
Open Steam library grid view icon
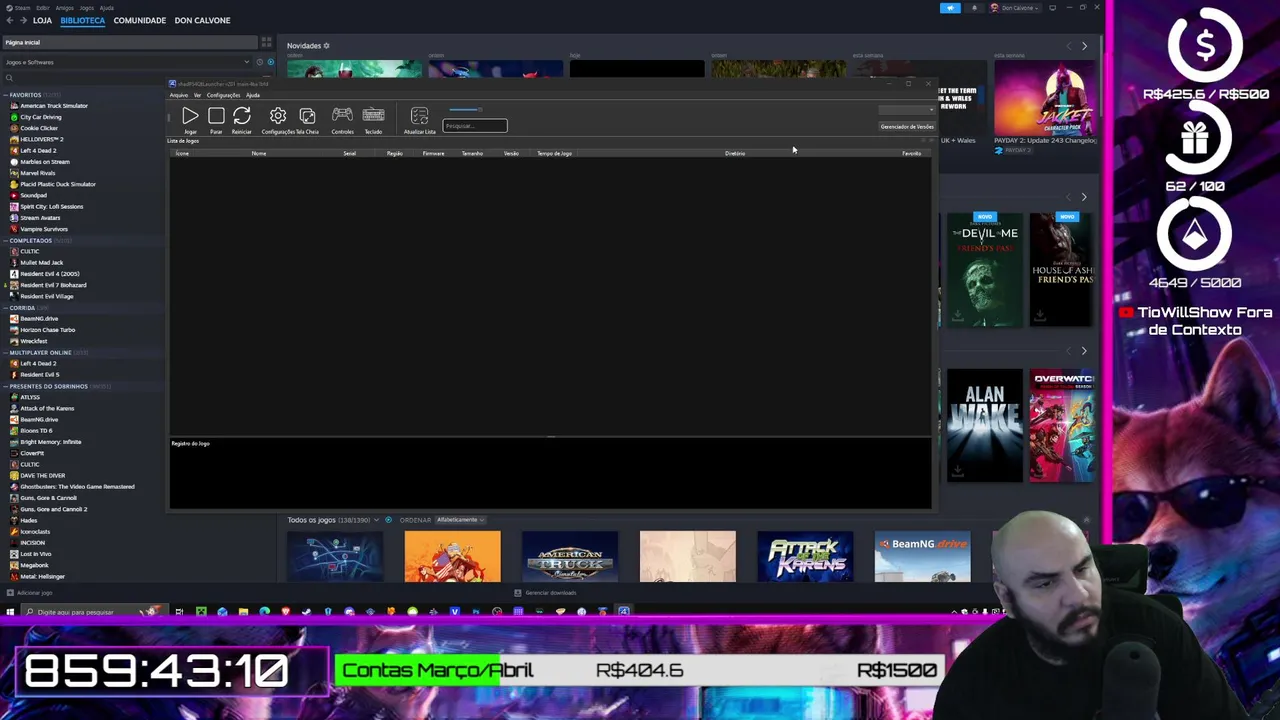(266, 42)
